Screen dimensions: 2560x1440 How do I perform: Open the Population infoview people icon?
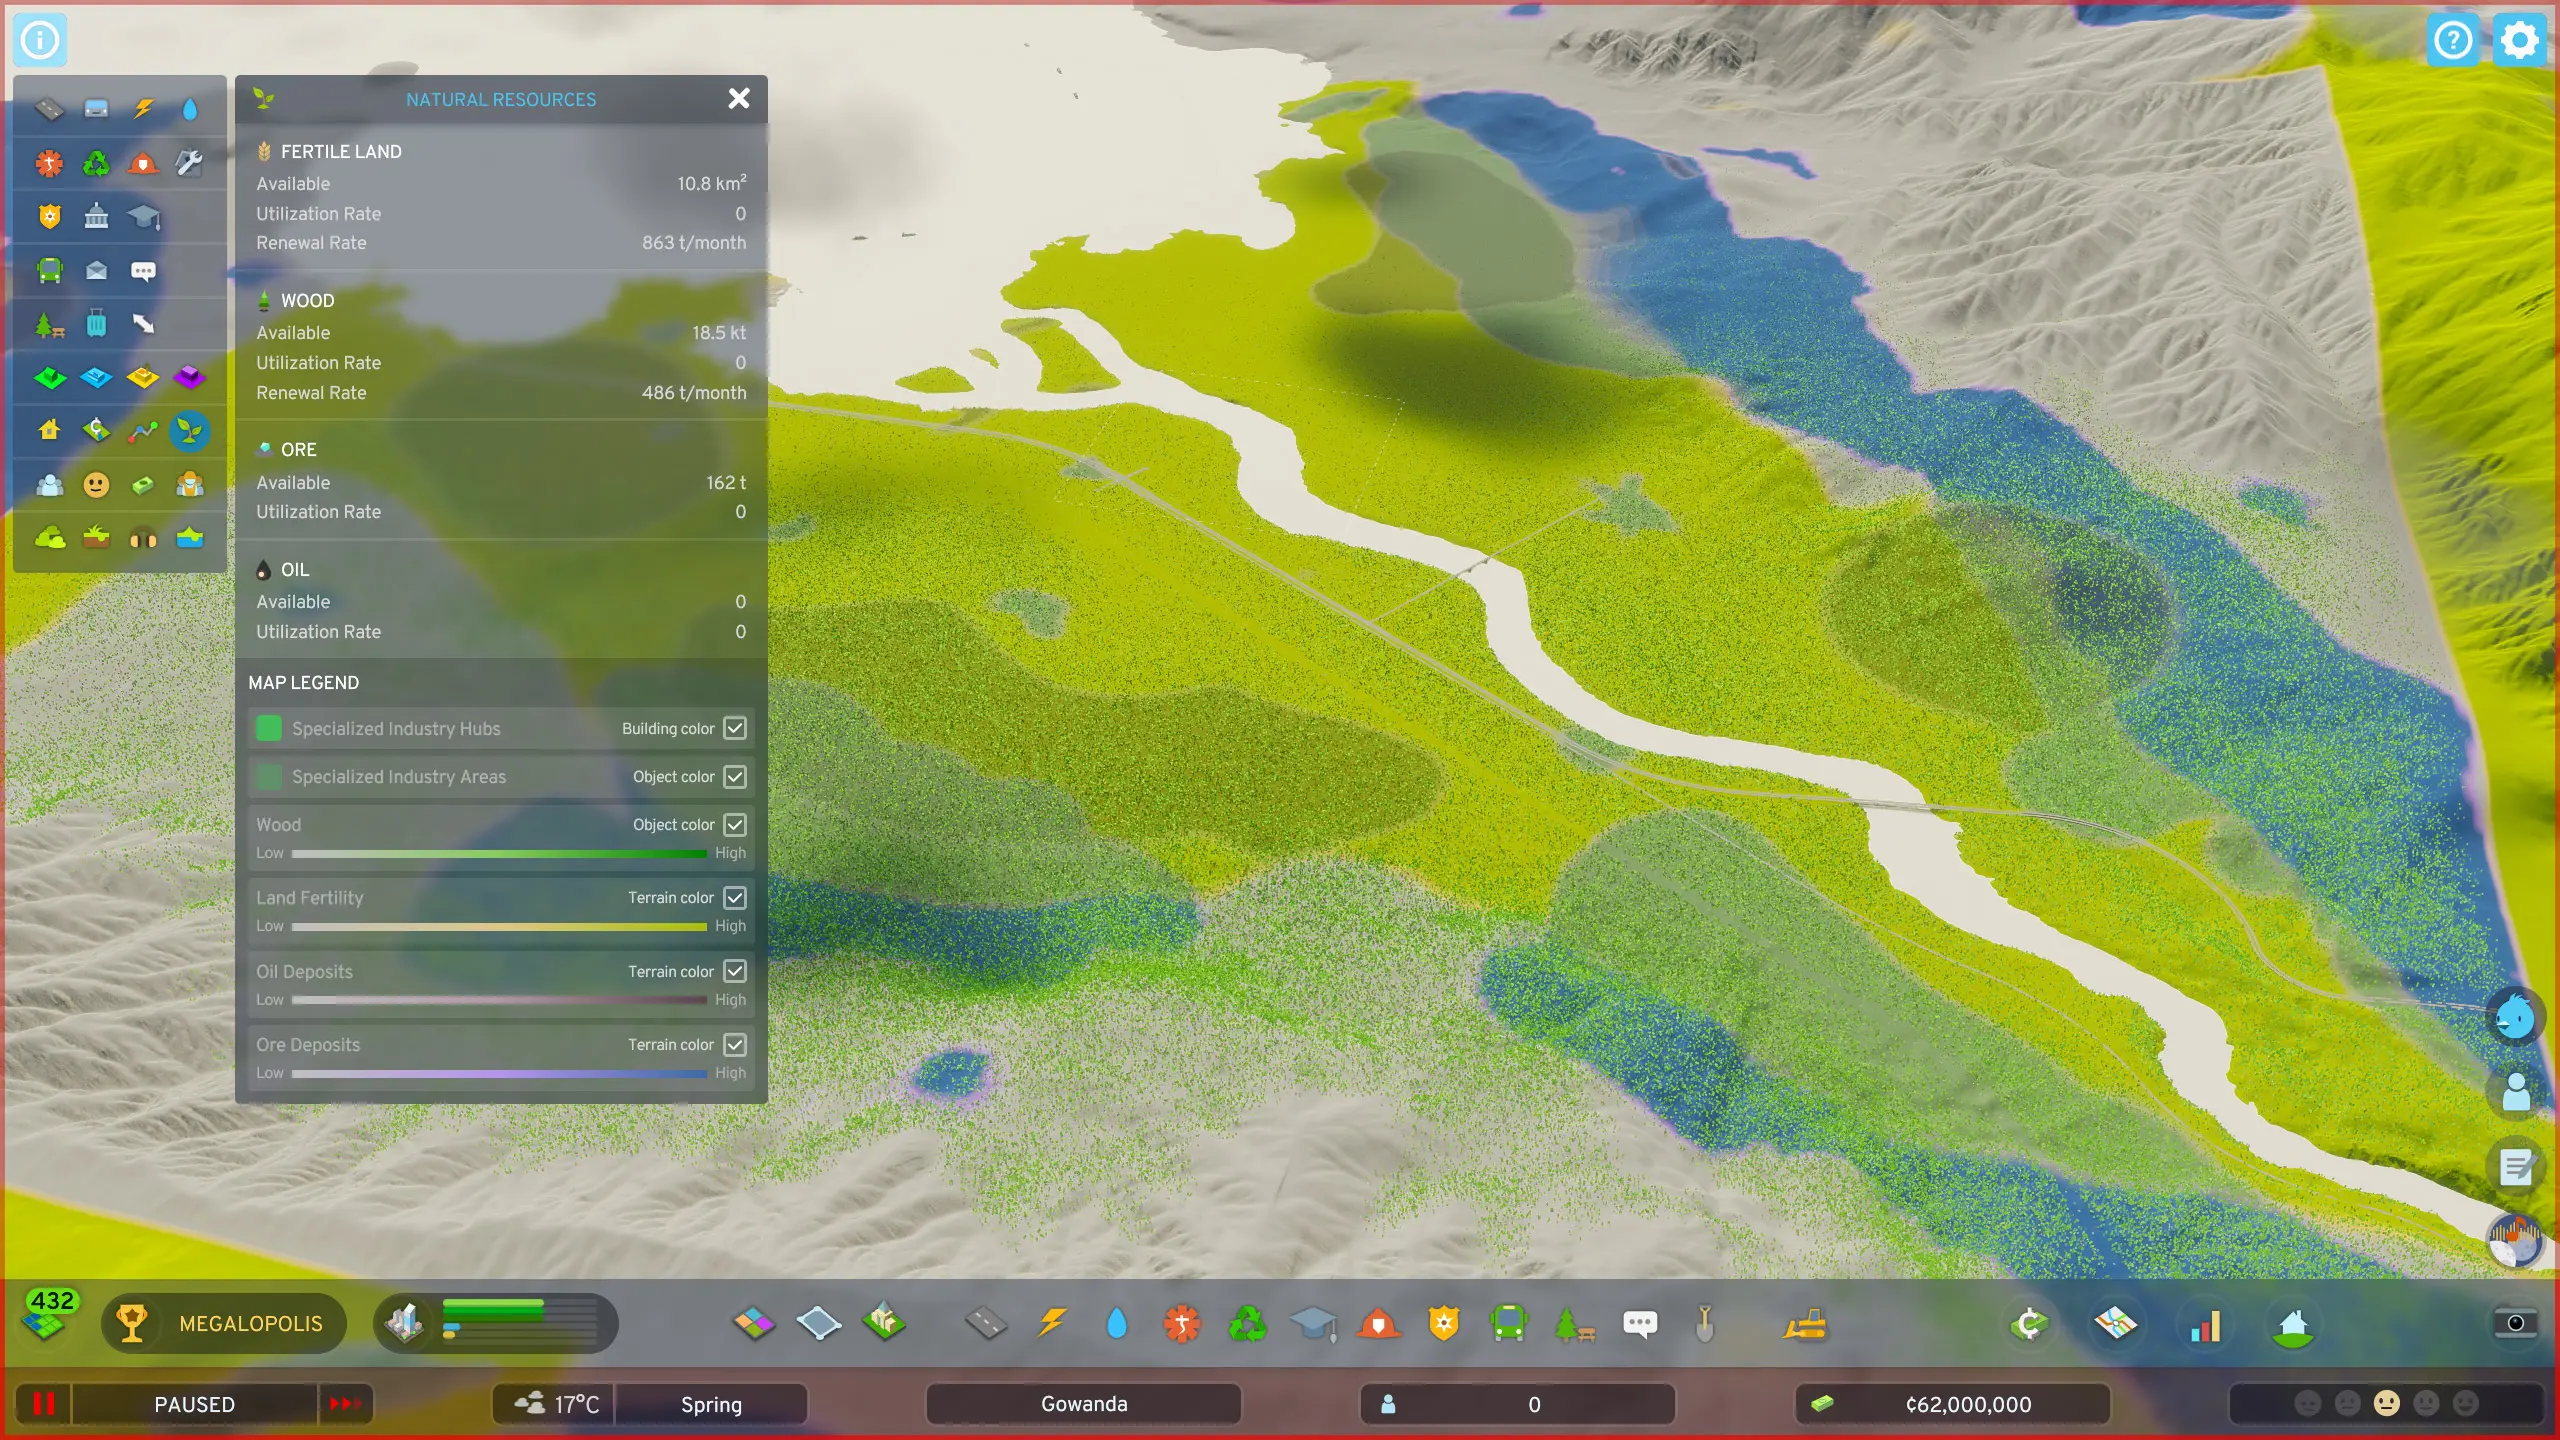(49, 485)
